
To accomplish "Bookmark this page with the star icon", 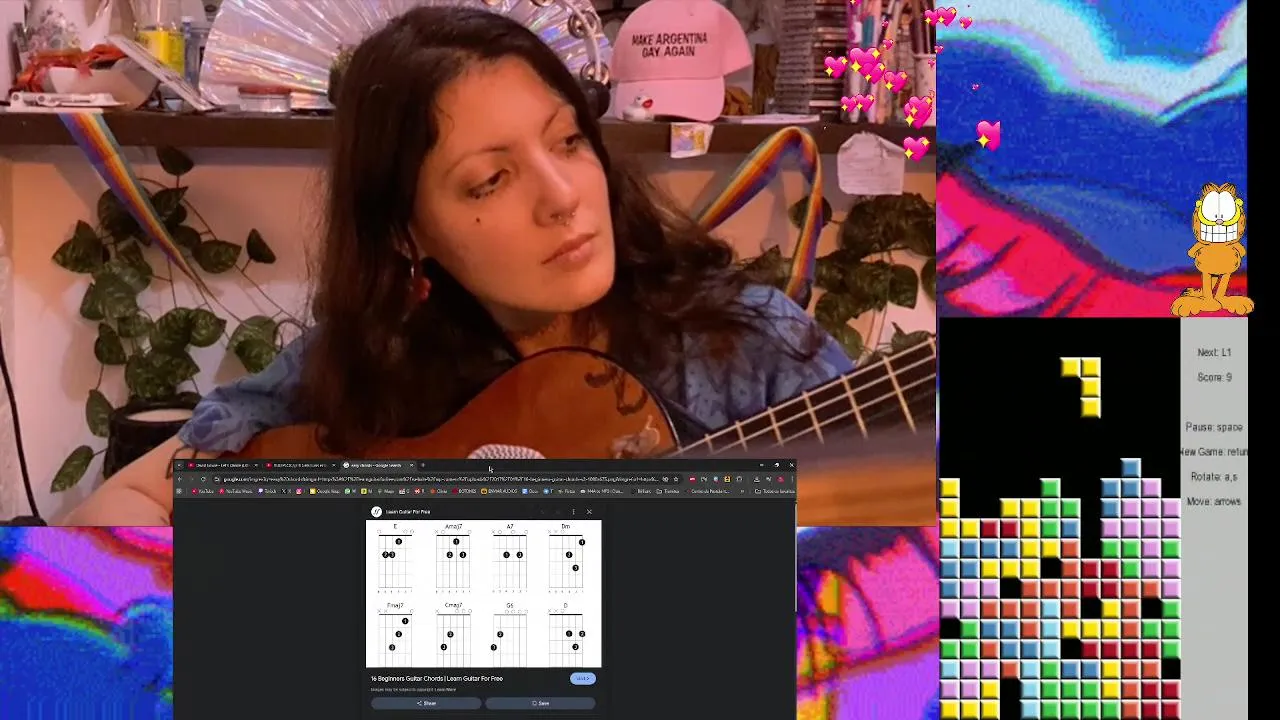I will tap(676, 479).
